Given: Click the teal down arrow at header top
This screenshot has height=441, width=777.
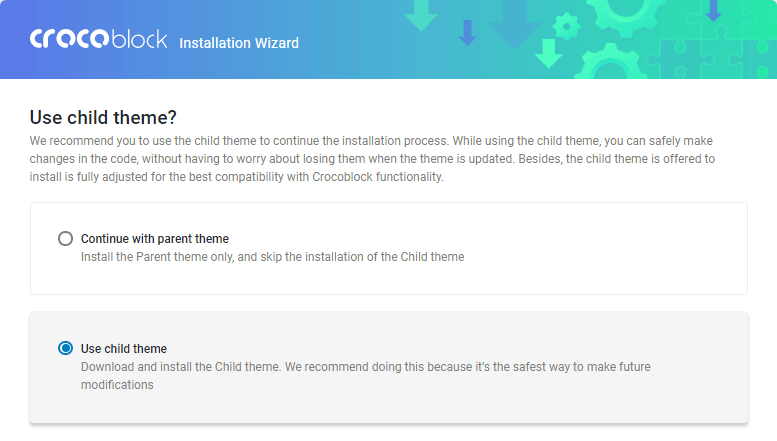Looking at the screenshot, I should 421,15.
